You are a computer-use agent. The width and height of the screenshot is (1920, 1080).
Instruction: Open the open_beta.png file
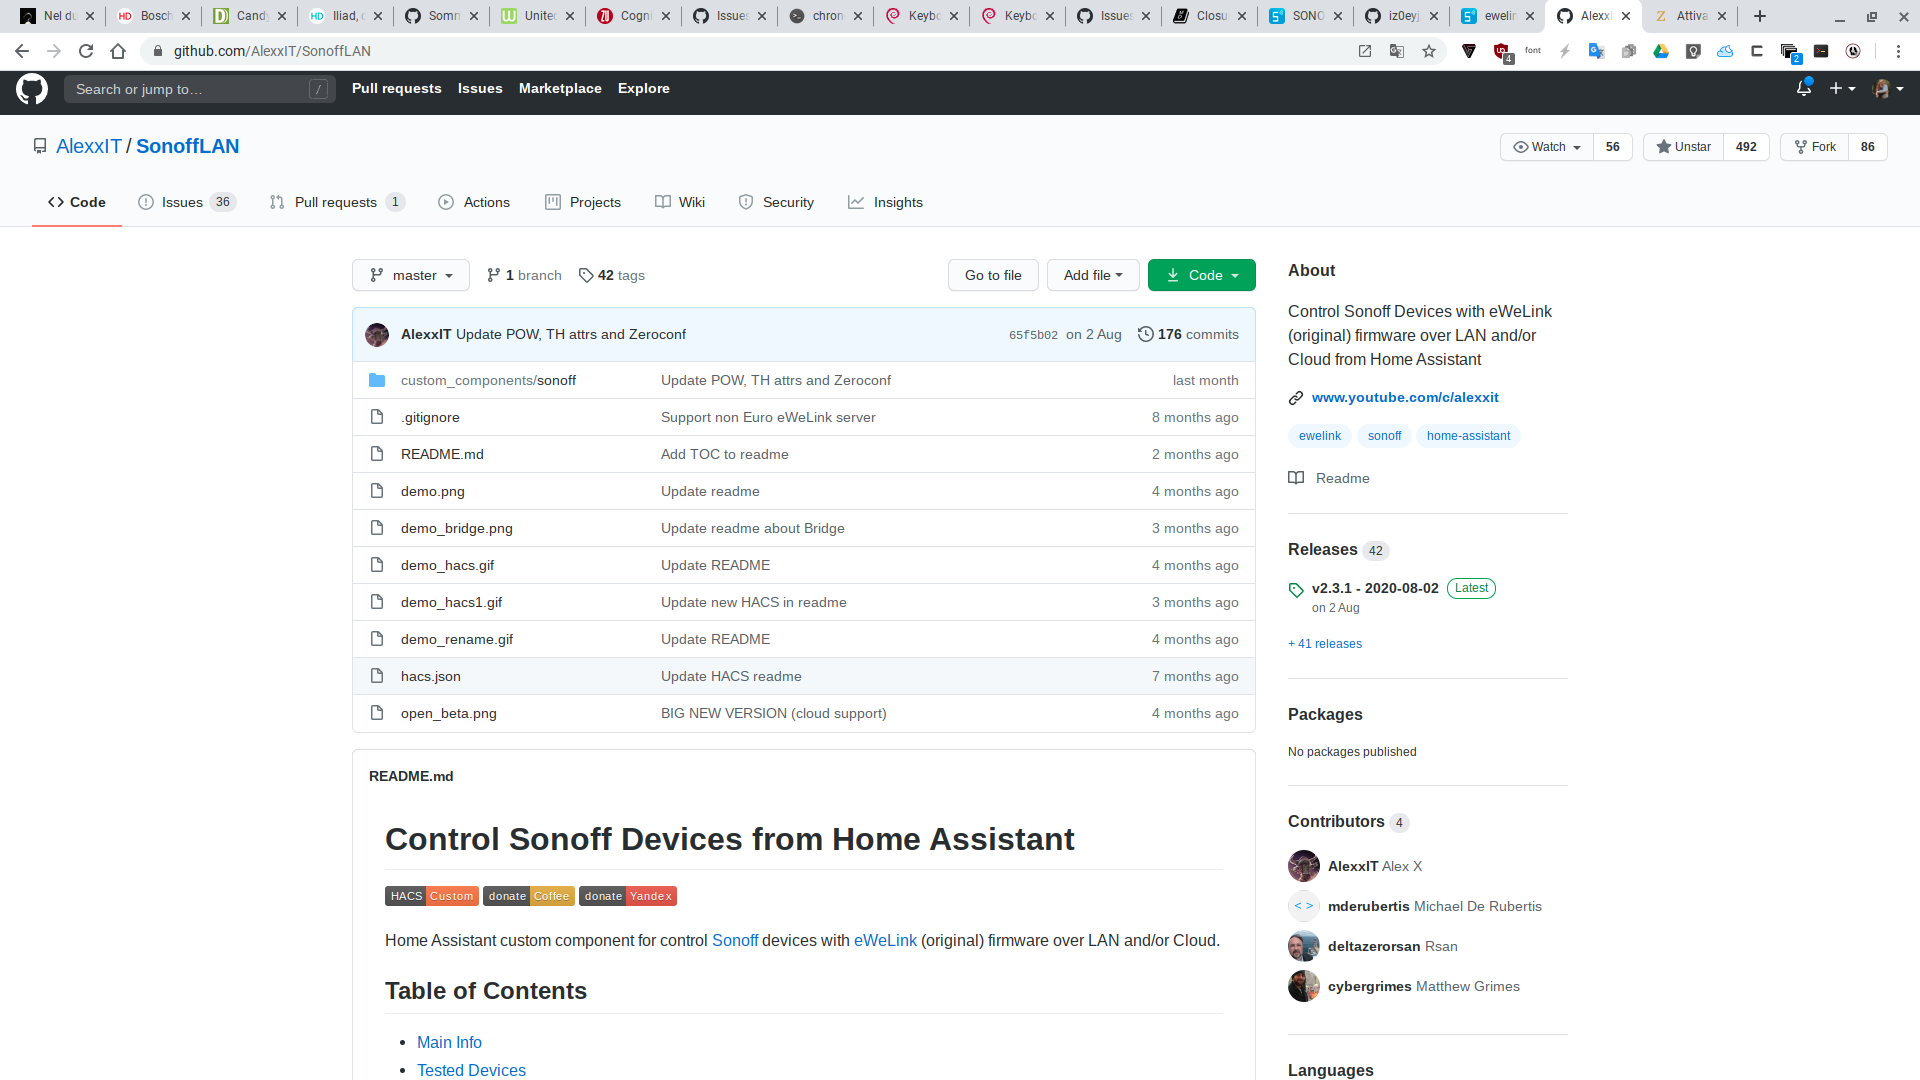(449, 713)
